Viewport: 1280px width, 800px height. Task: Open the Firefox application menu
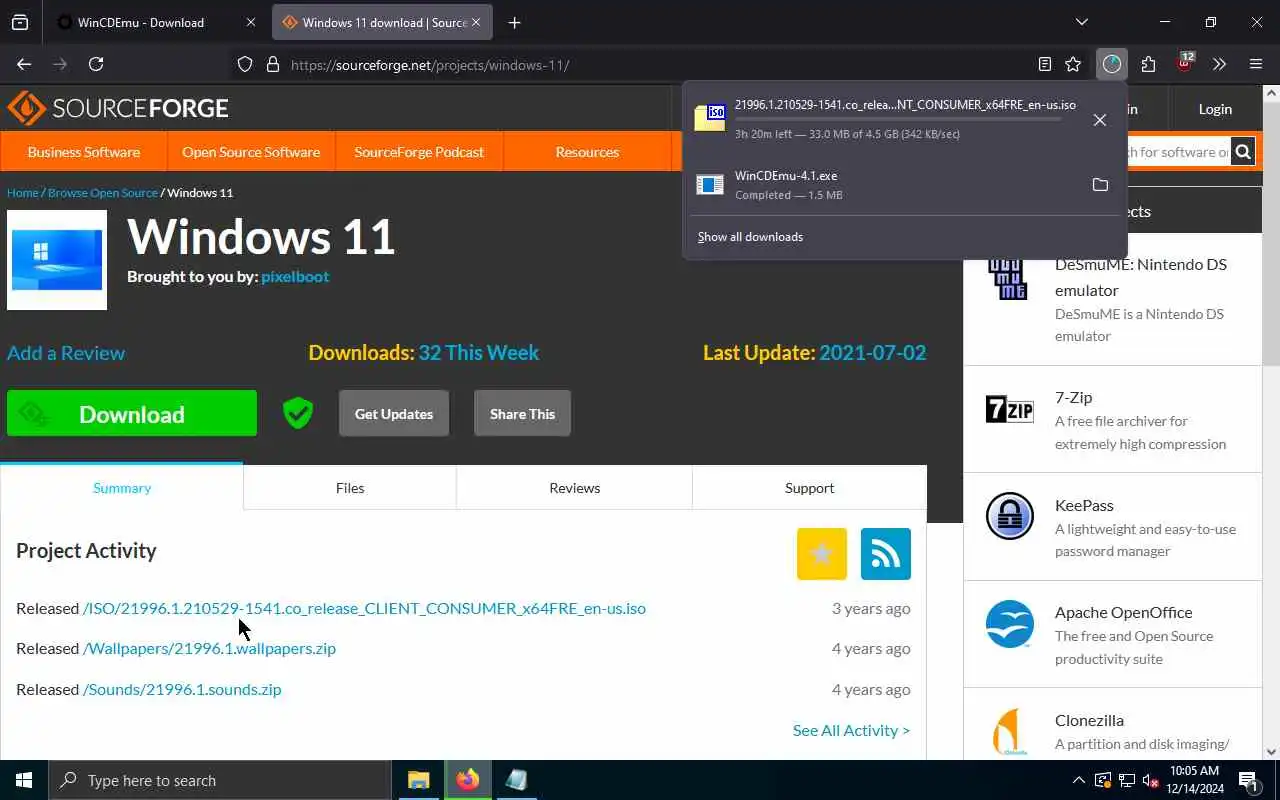[x=1256, y=64]
